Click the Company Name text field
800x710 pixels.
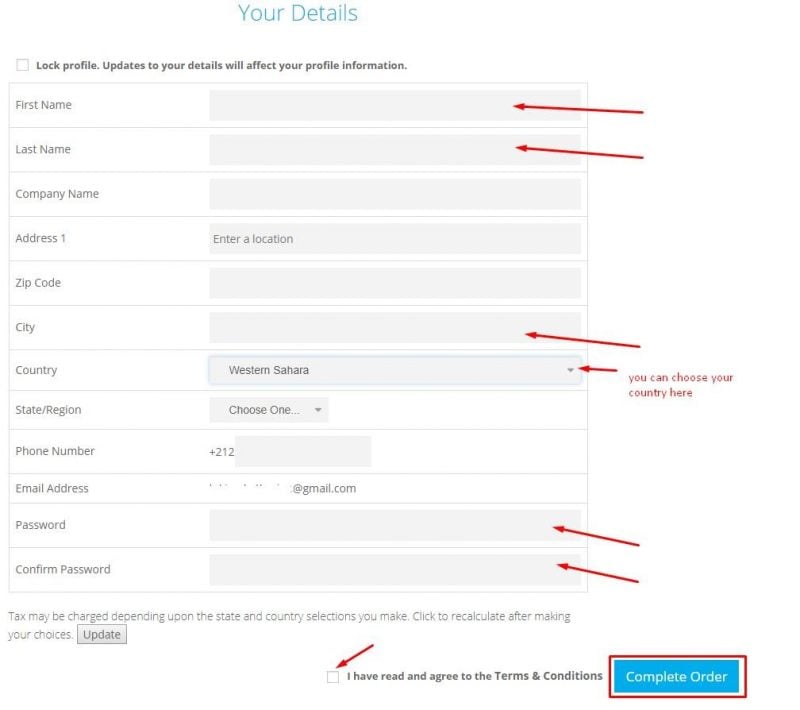click(395, 193)
